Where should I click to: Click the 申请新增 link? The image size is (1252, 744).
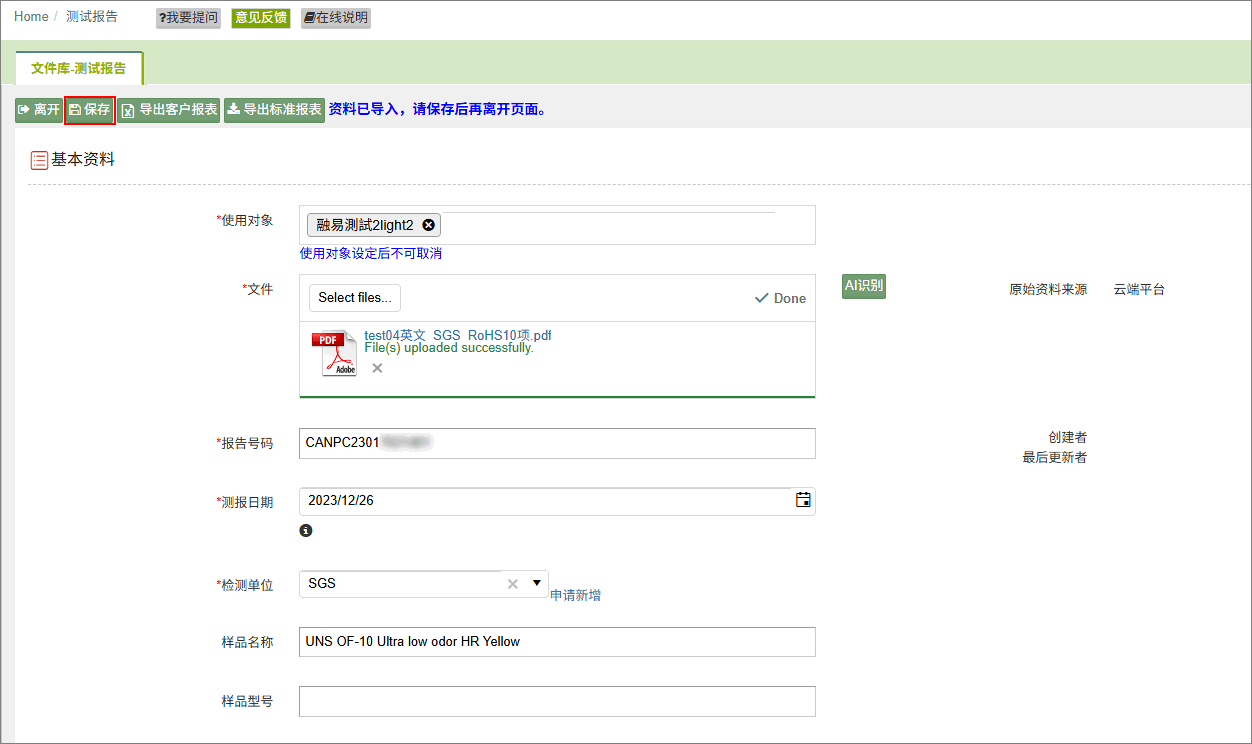point(576,595)
